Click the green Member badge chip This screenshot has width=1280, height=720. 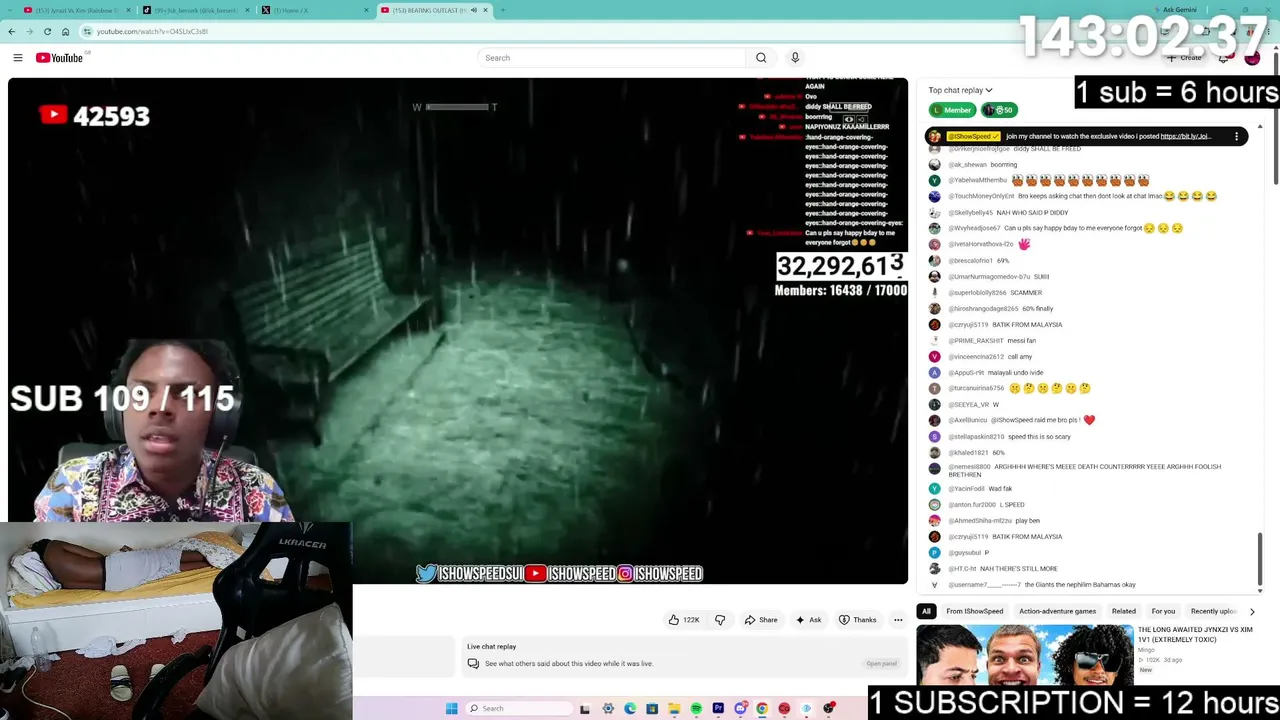pyautogui.click(x=952, y=110)
